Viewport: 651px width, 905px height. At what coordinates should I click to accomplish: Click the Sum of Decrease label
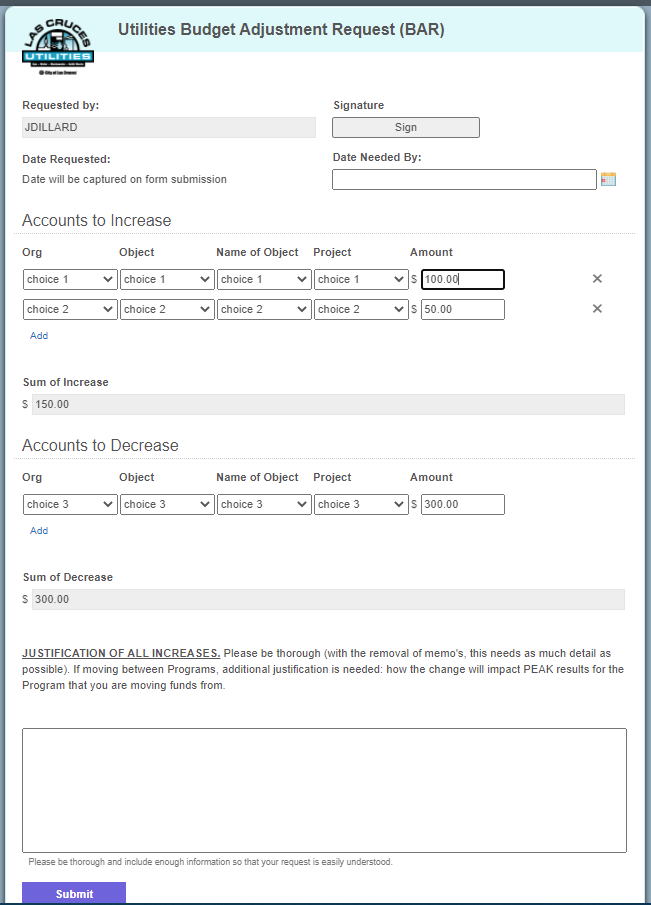68,577
